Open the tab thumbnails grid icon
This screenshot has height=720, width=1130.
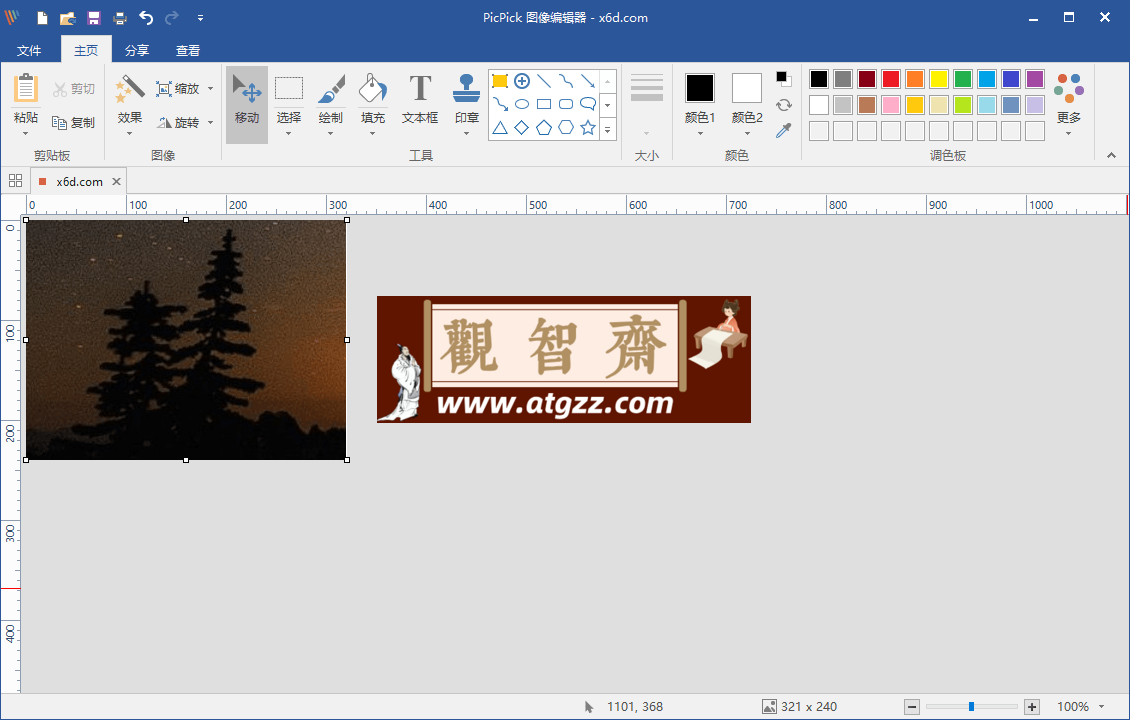[x=15, y=181]
